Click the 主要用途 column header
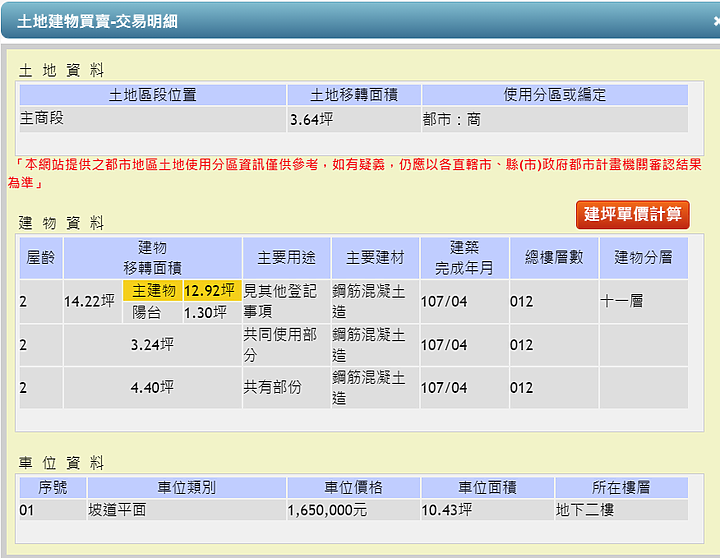Viewport: 720px width, 558px height. [x=287, y=258]
